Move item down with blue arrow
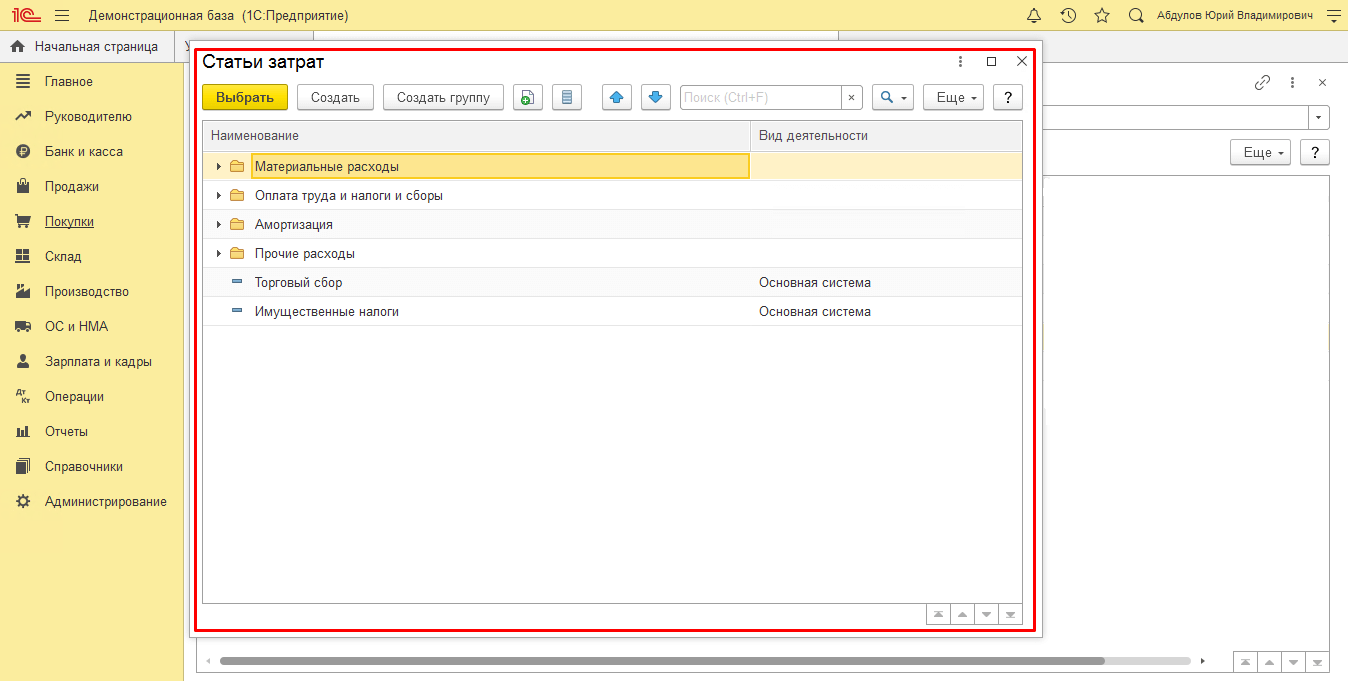The image size is (1348, 681). tap(655, 97)
